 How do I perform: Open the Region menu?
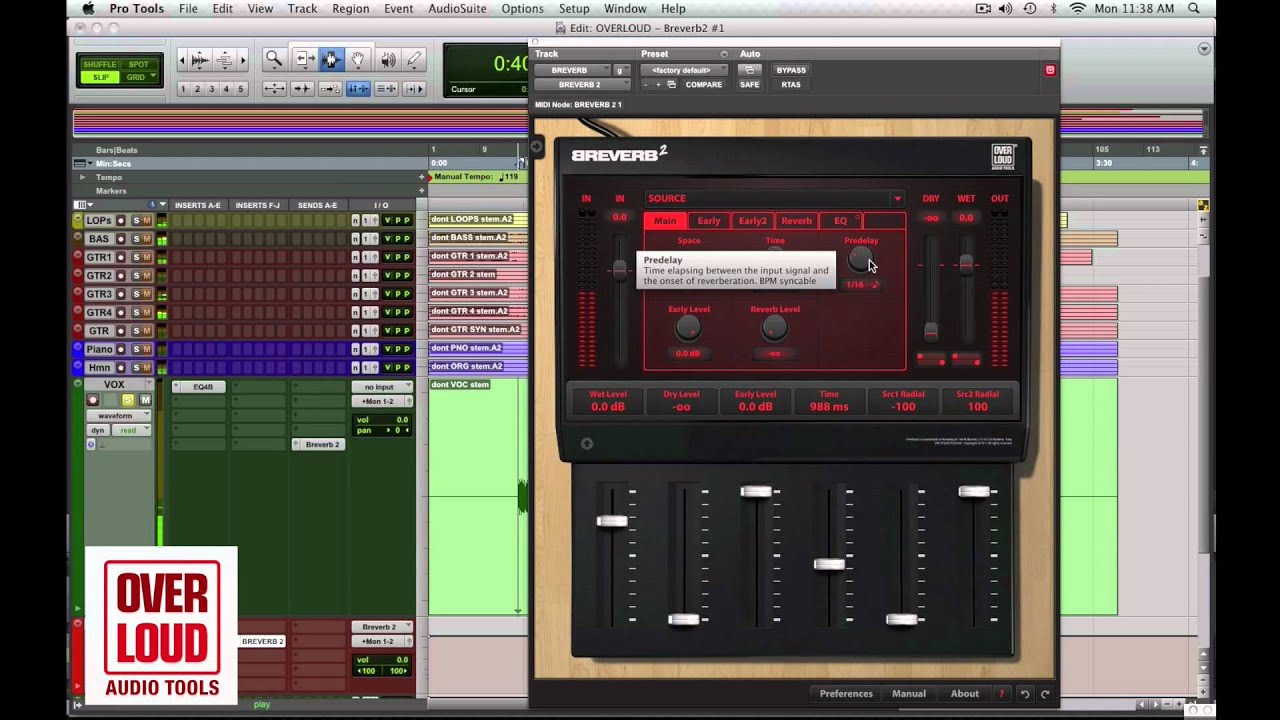click(350, 8)
